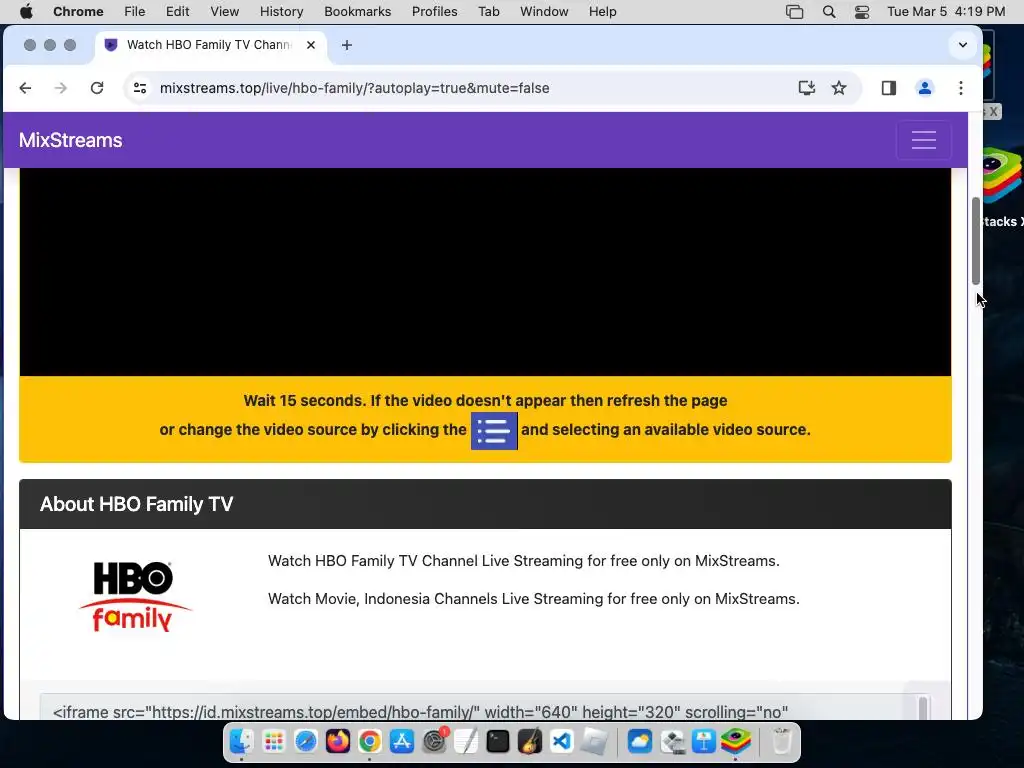Click 'Watch Movie, Indonesia Channels' text line

pos(534,599)
